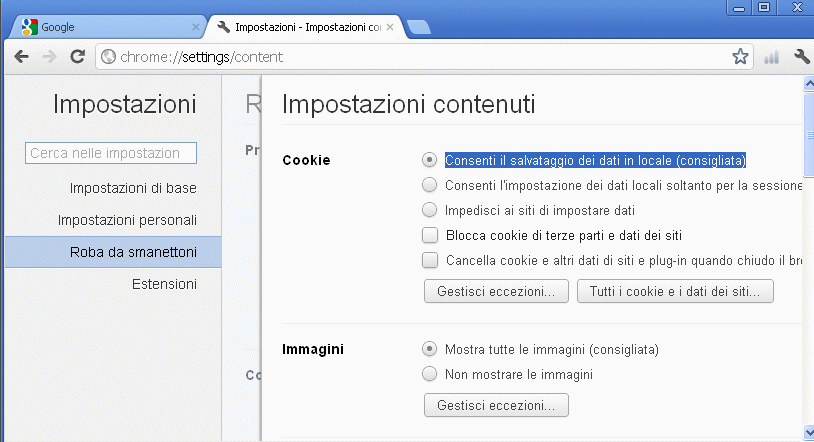The image size is (814, 442).
Task: Bookmark this page with the star icon
Action: tap(740, 57)
